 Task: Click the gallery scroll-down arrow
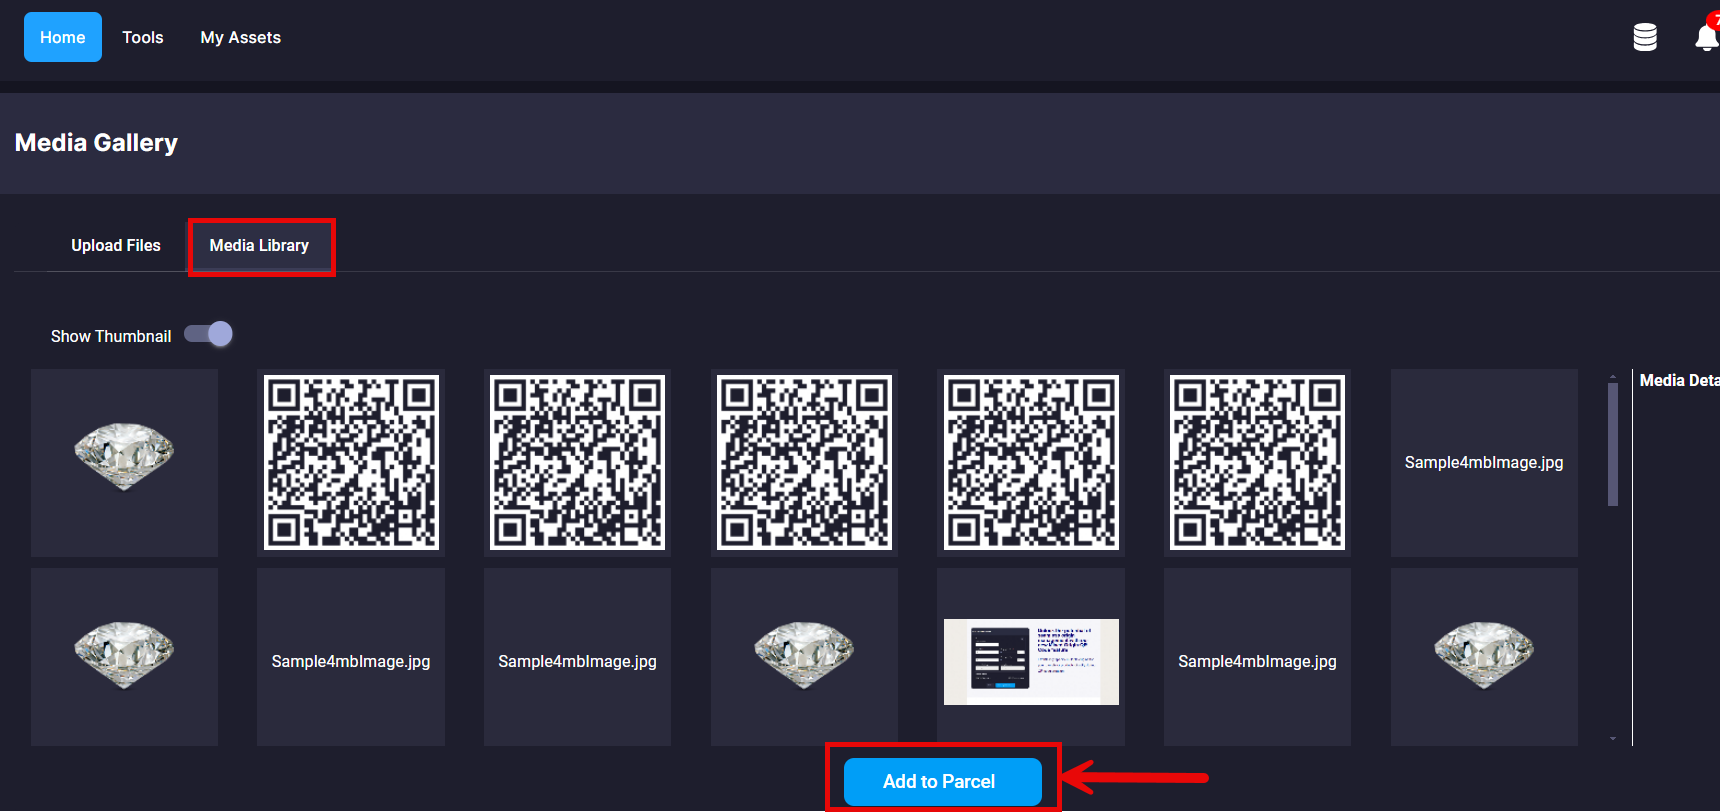coord(1613,739)
